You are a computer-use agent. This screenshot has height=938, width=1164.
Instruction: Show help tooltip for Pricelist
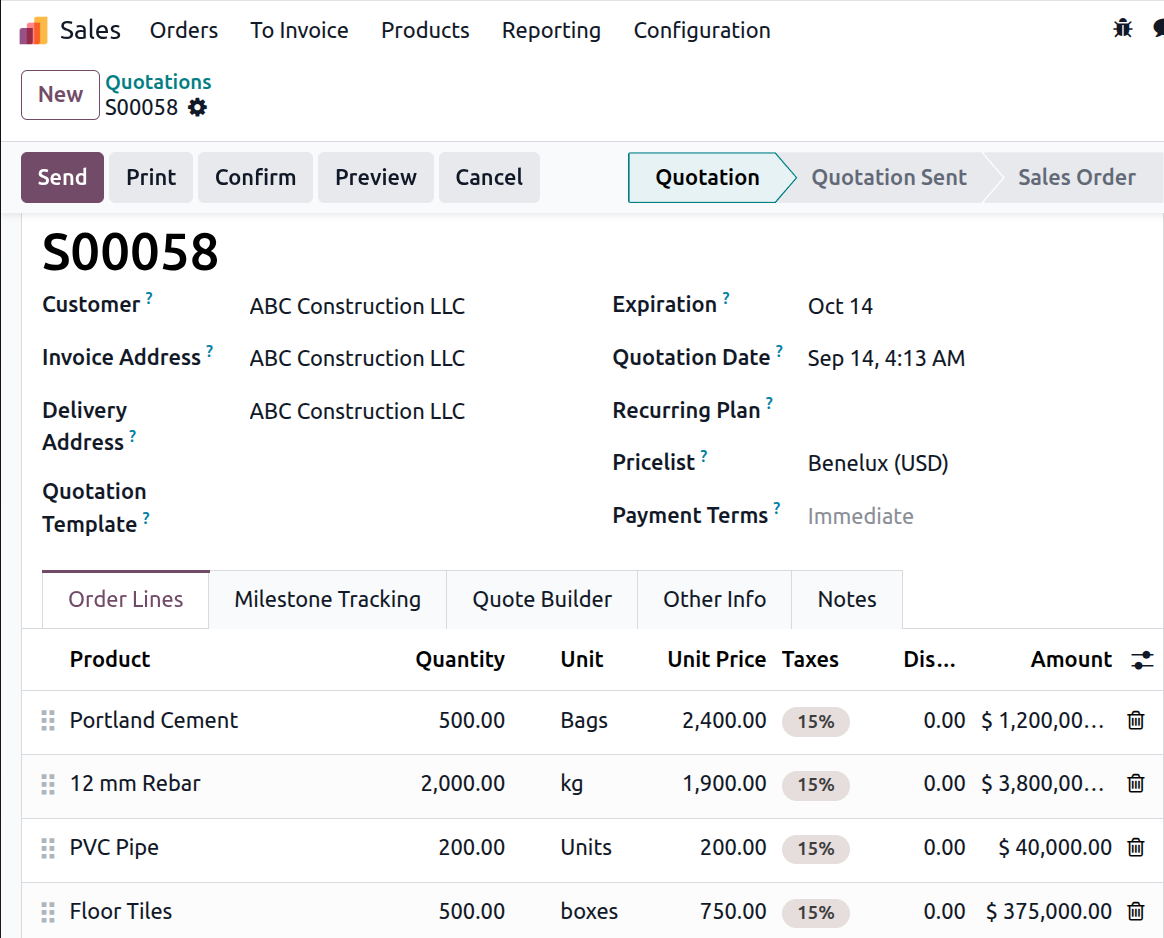[x=704, y=456]
